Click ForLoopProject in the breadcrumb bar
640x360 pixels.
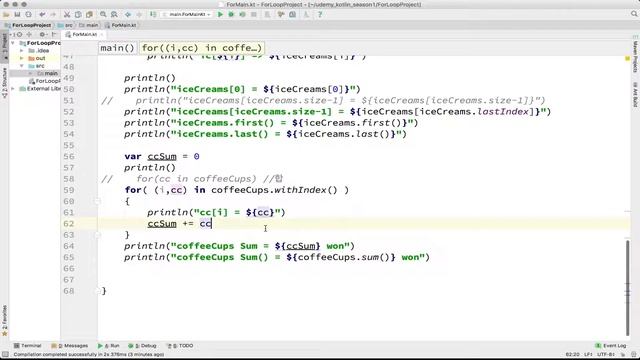click(x=28, y=25)
